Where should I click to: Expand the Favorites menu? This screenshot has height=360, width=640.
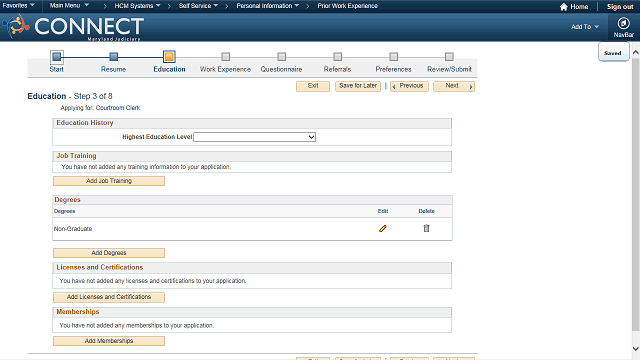[x=18, y=6]
